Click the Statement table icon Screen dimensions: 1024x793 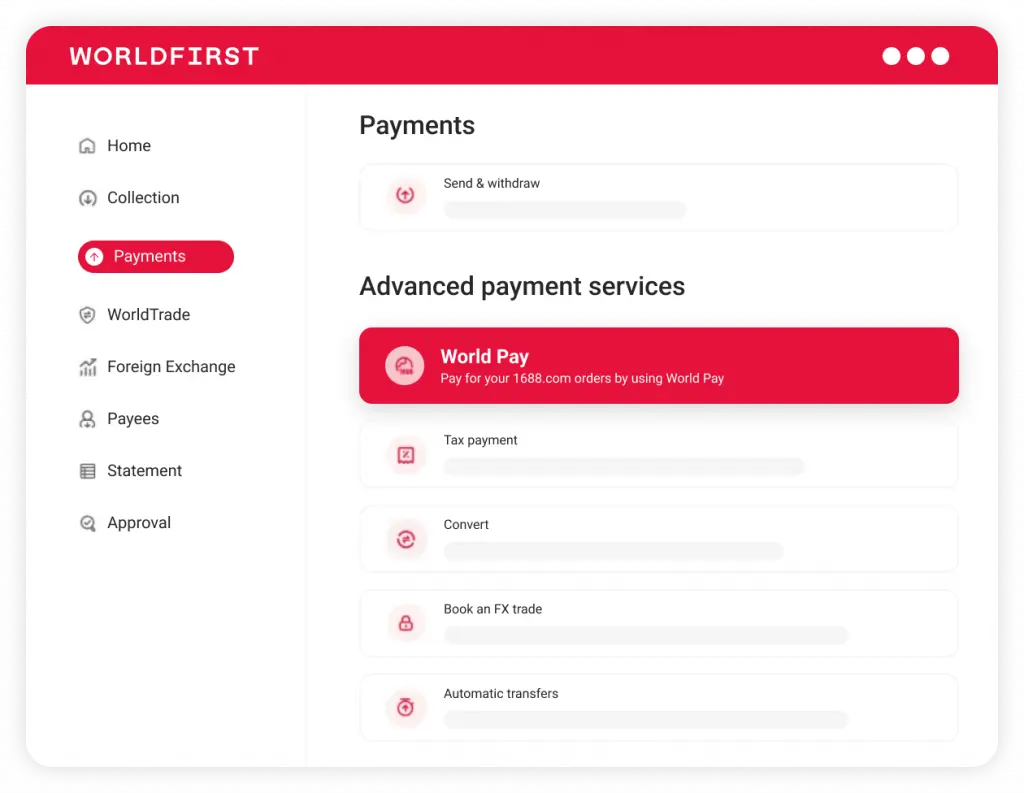pos(87,471)
